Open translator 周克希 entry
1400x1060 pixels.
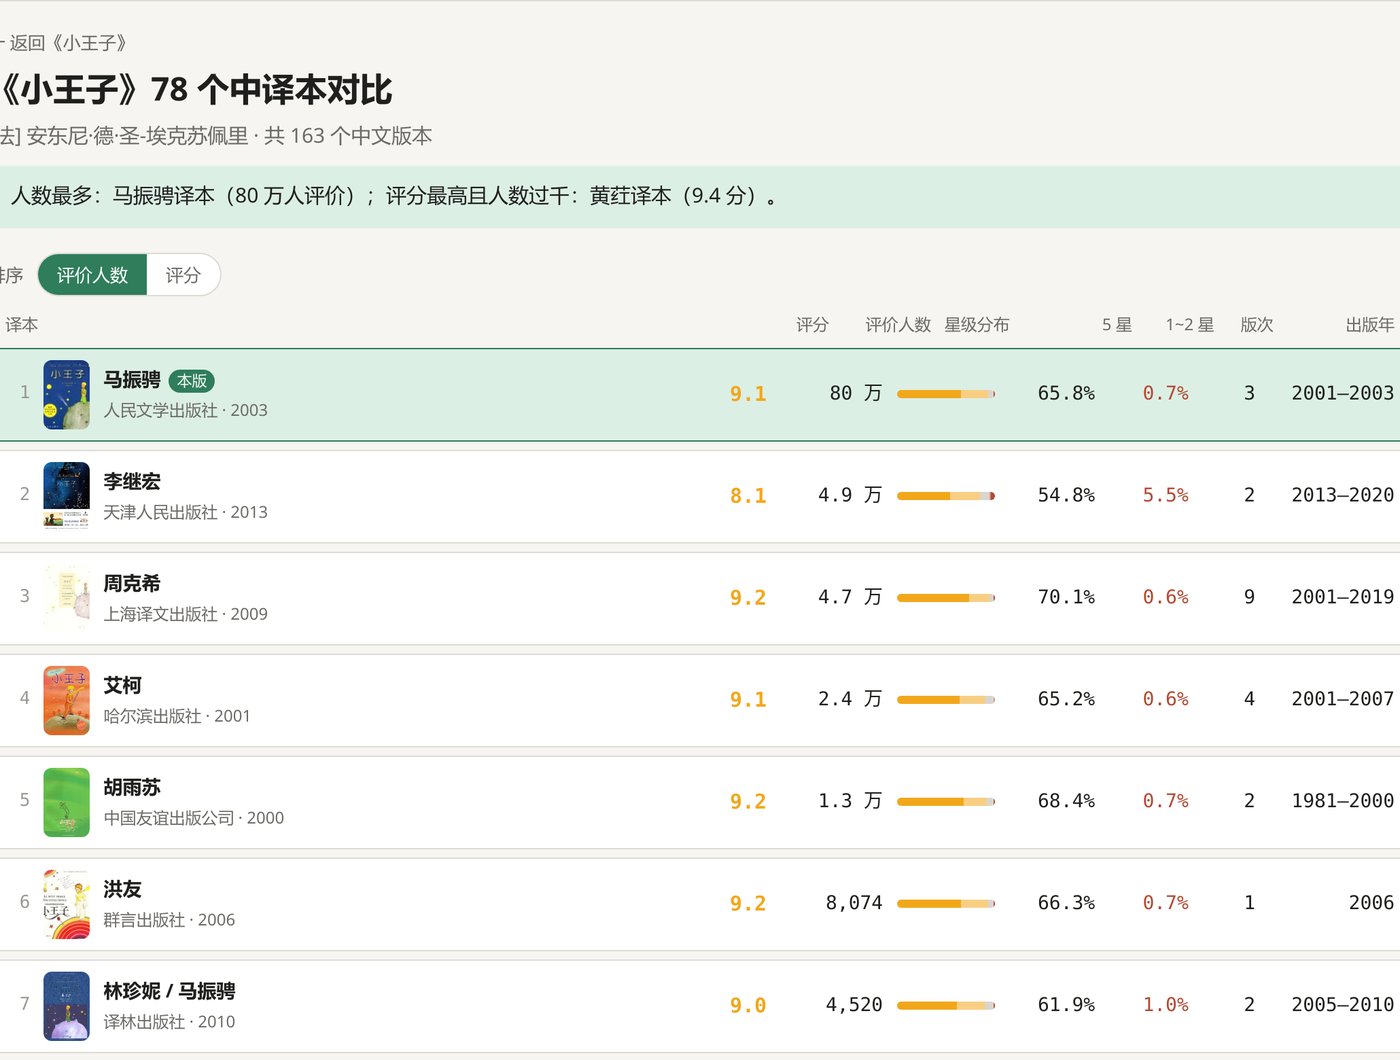point(132,584)
